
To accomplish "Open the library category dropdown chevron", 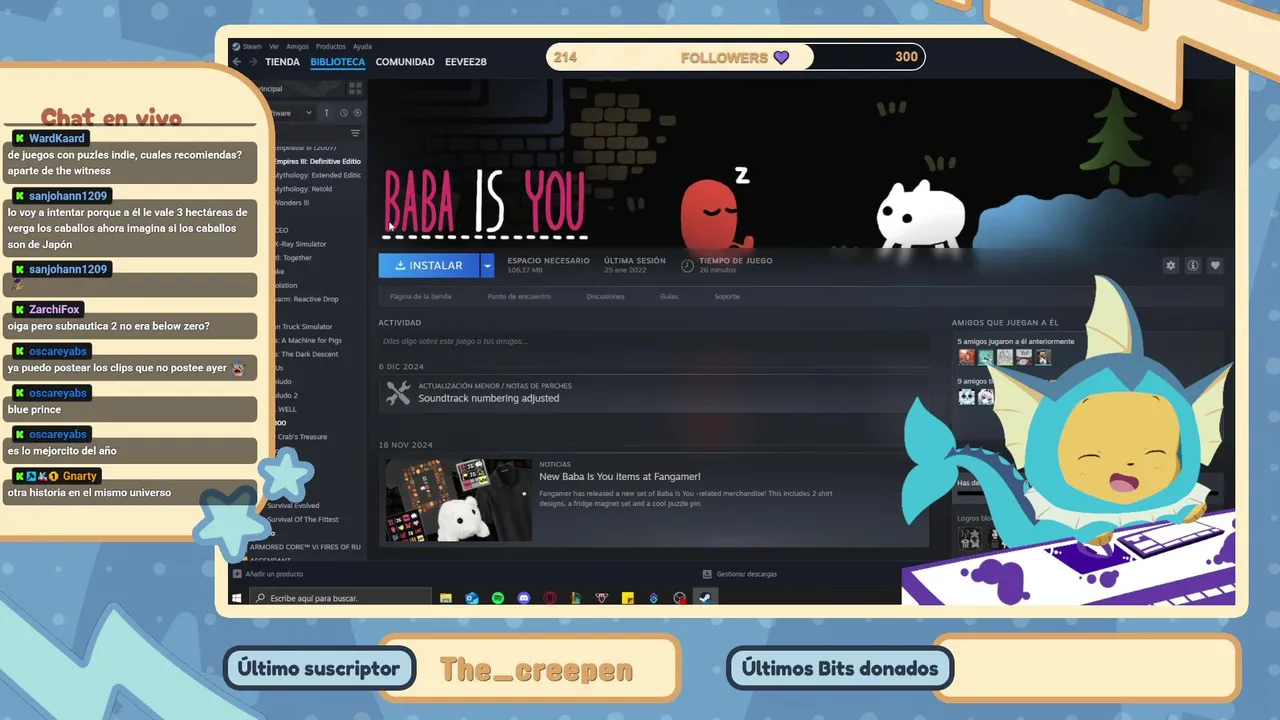I will (x=308, y=113).
